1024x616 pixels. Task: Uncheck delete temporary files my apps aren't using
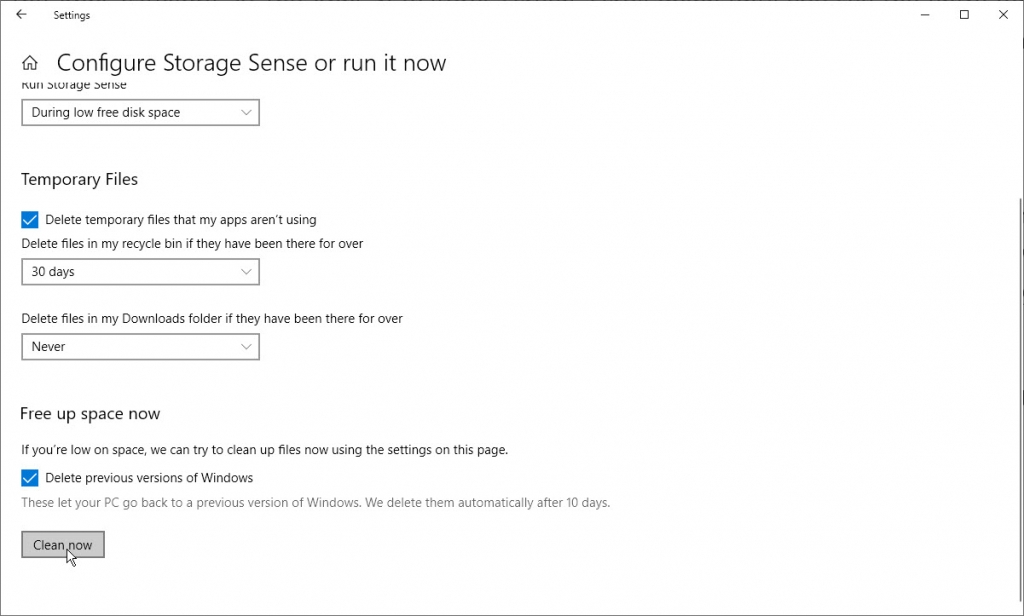point(29,219)
